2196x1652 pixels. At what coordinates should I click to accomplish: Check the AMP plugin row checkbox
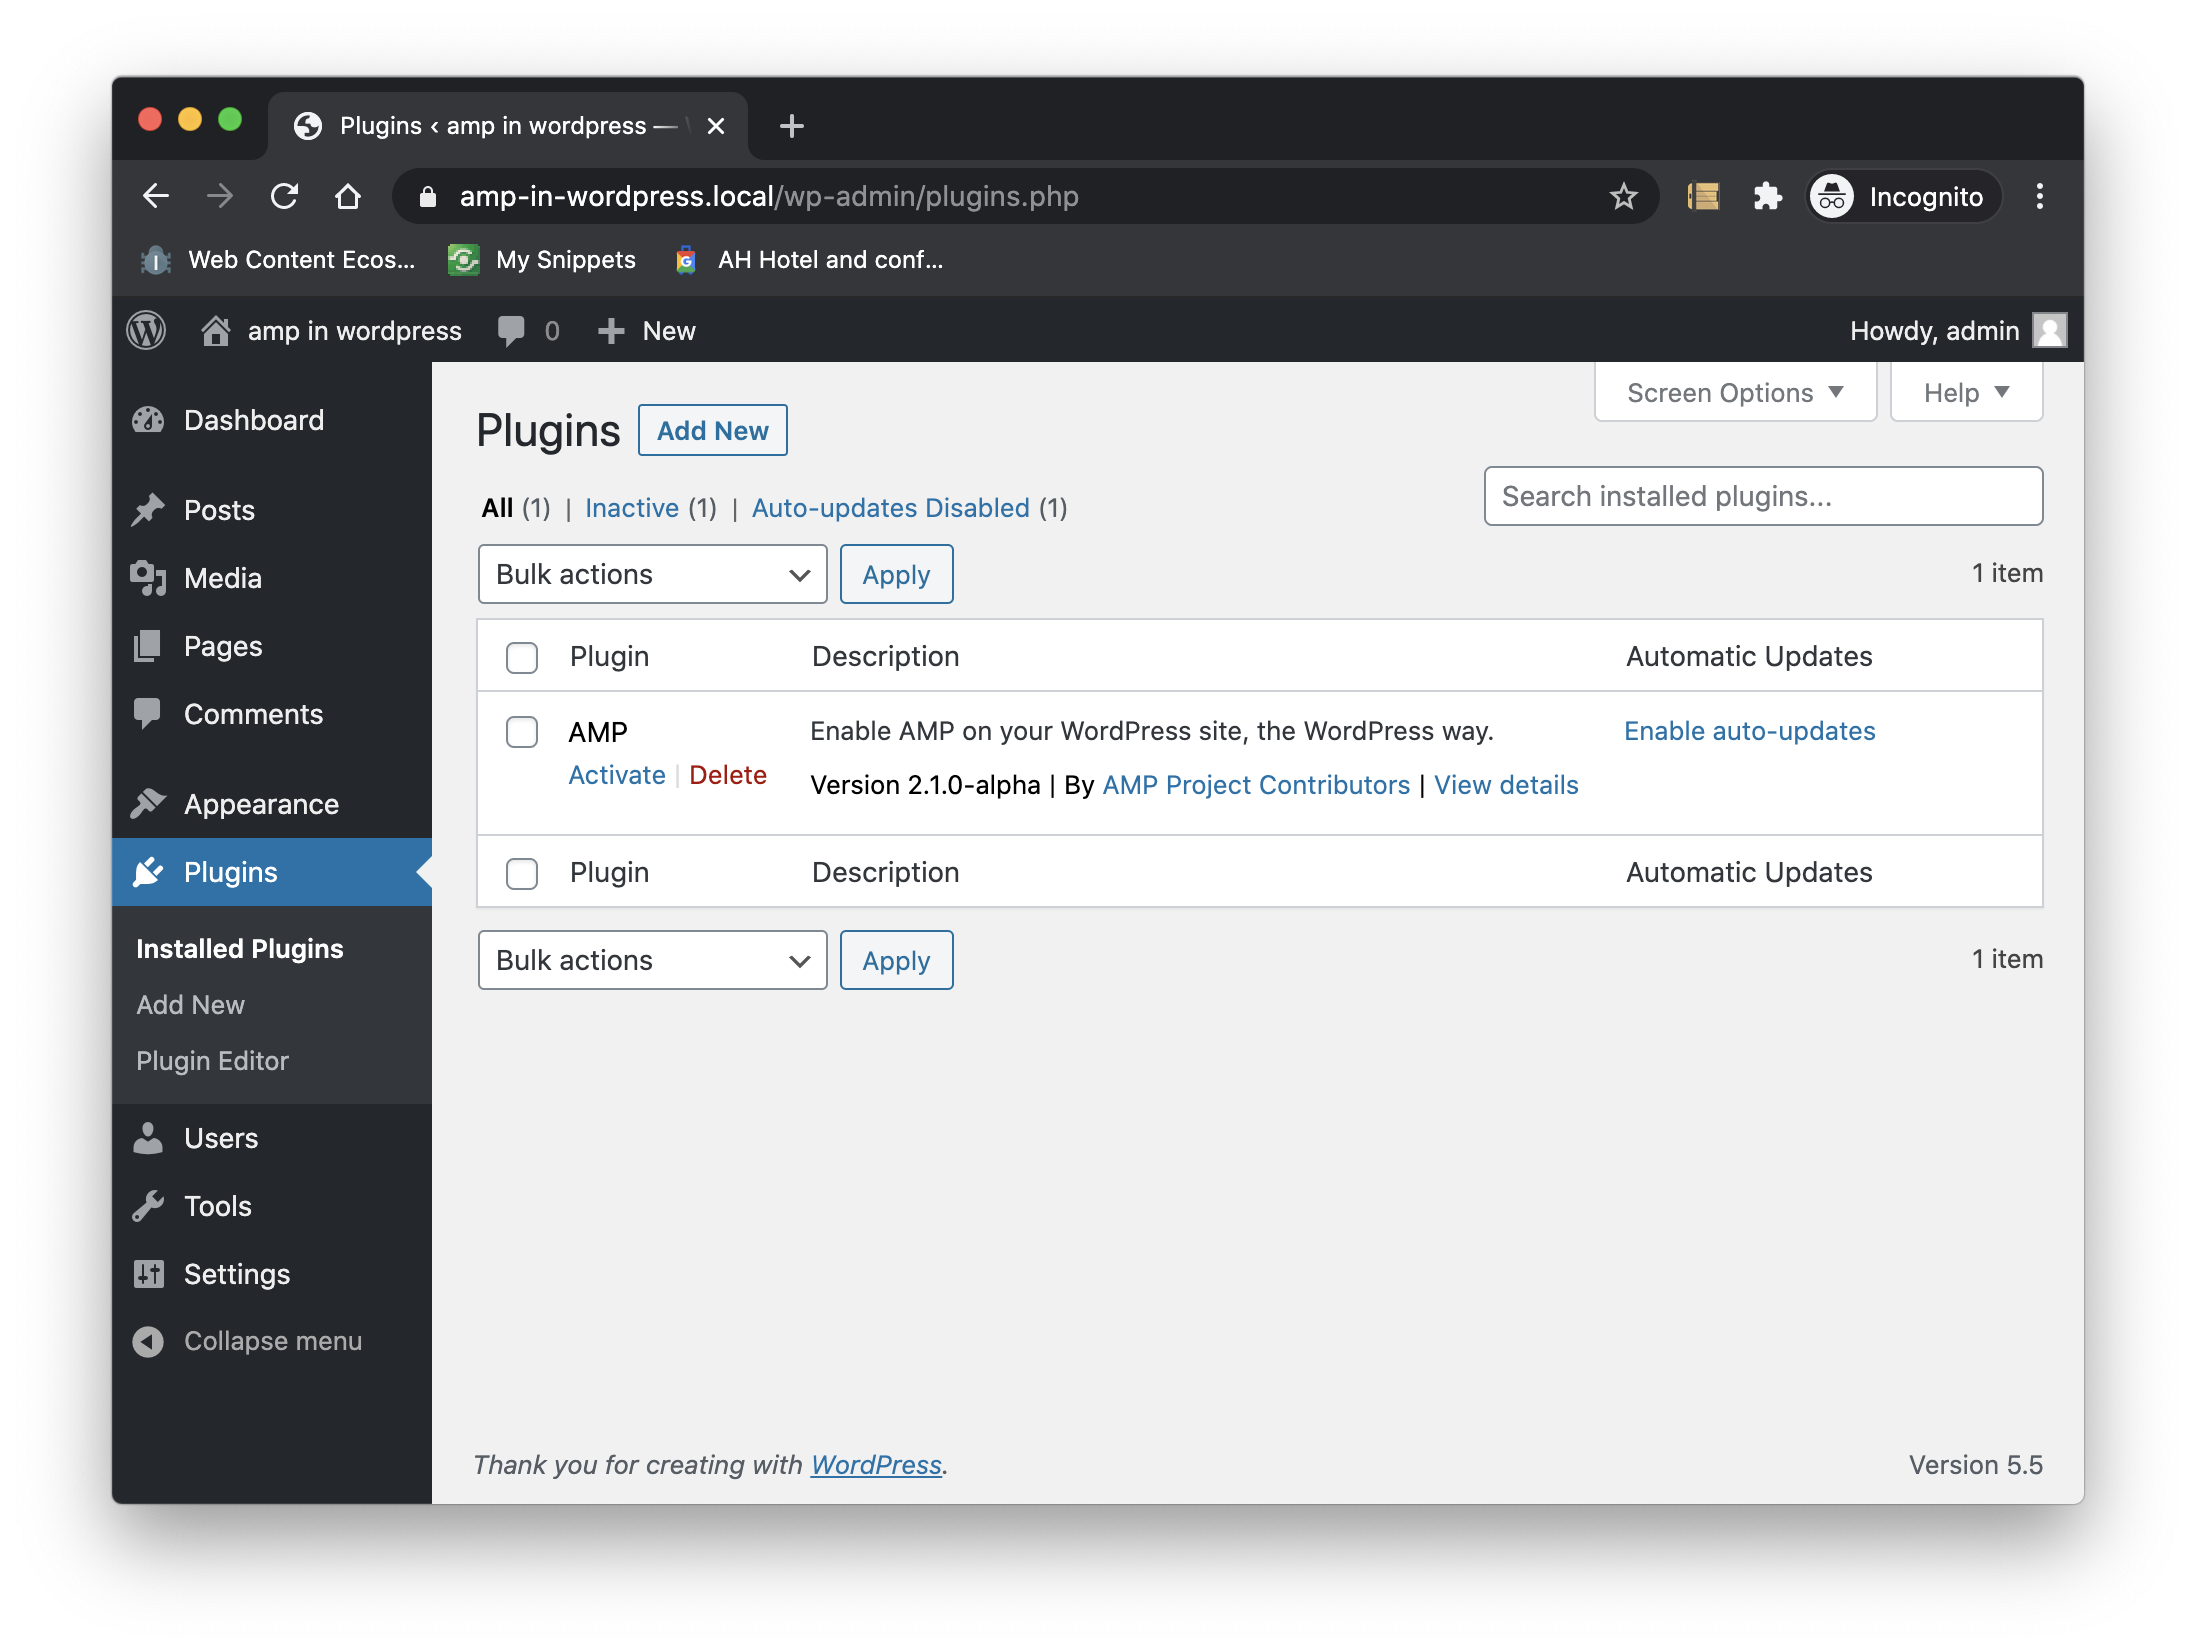[521, 732]
